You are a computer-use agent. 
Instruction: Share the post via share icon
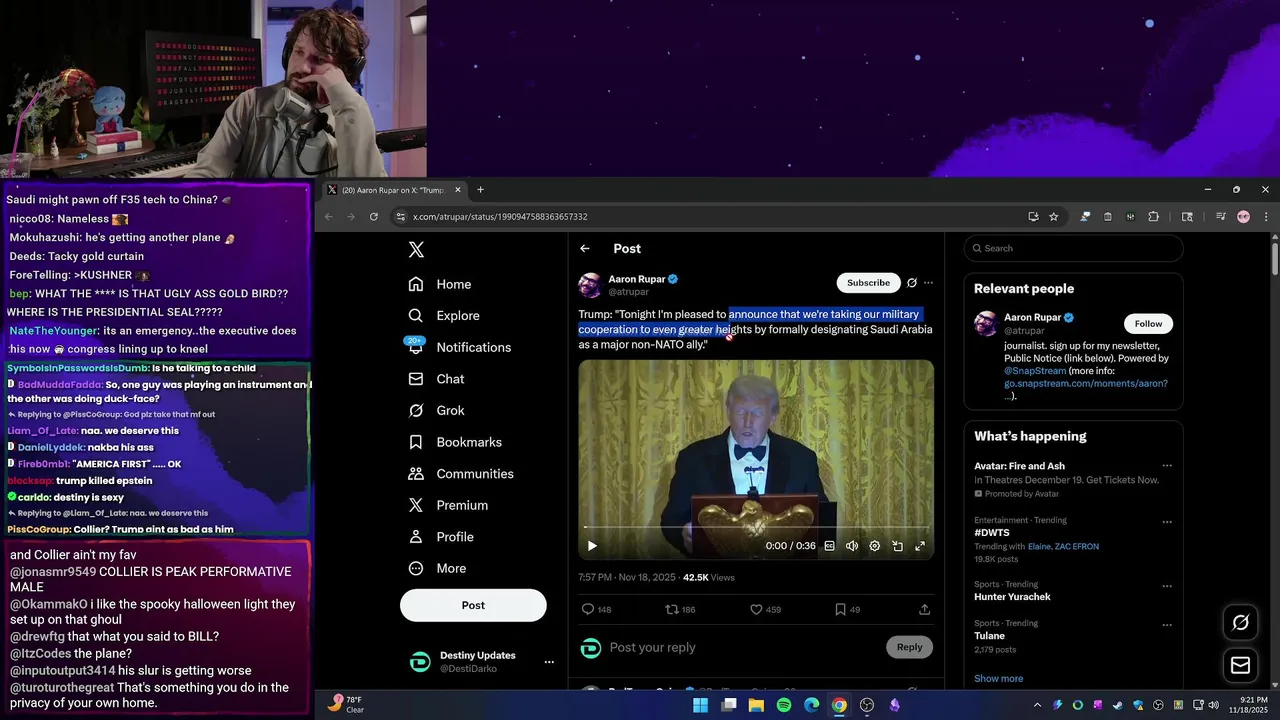924,609
